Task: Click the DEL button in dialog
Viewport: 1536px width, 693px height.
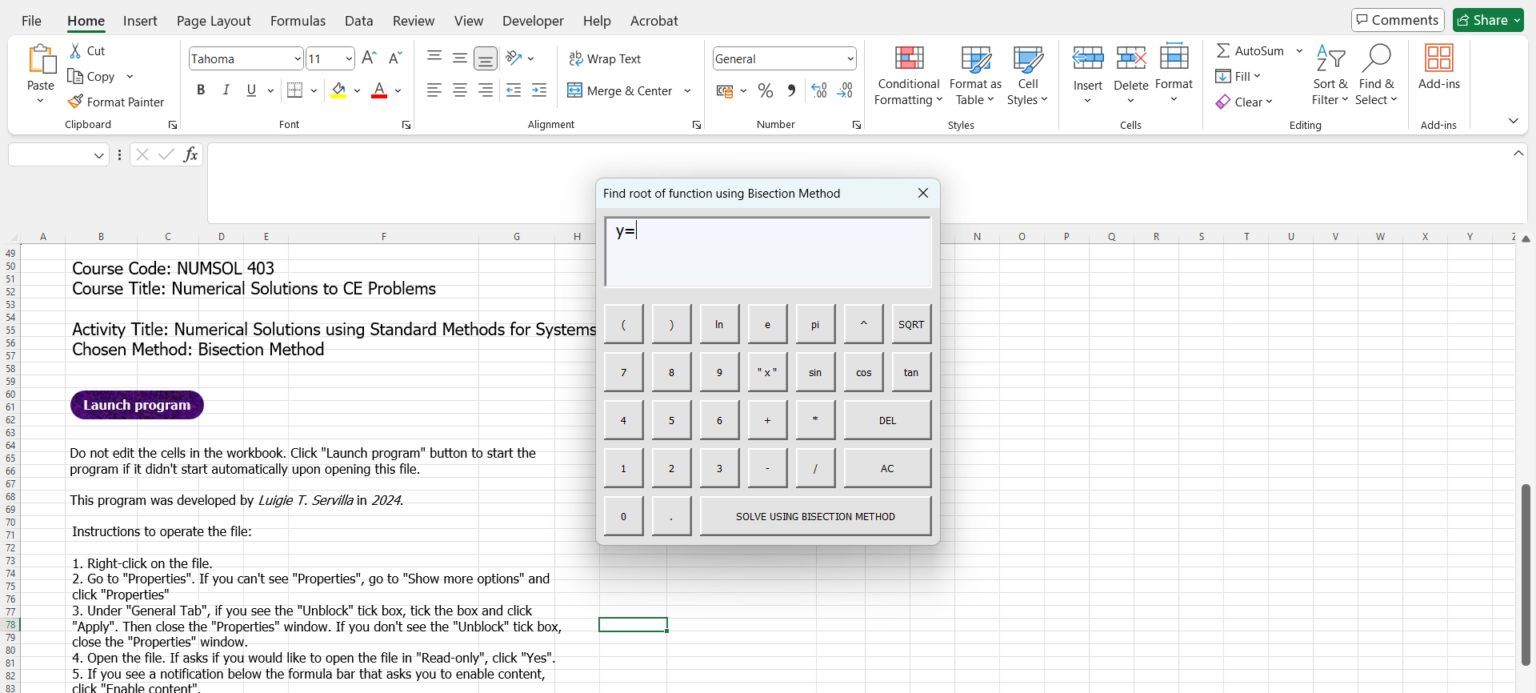Action: click(887, 420)
